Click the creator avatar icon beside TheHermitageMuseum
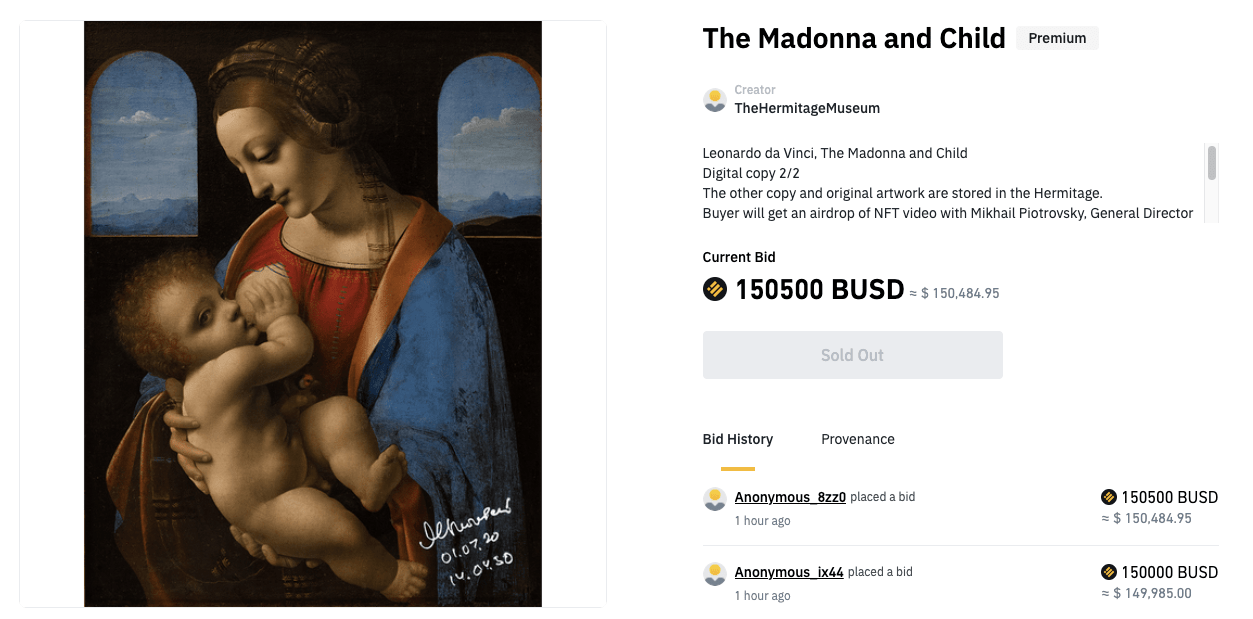The image size is (1253, 619). pyautogui.click(x=715, y=100)
